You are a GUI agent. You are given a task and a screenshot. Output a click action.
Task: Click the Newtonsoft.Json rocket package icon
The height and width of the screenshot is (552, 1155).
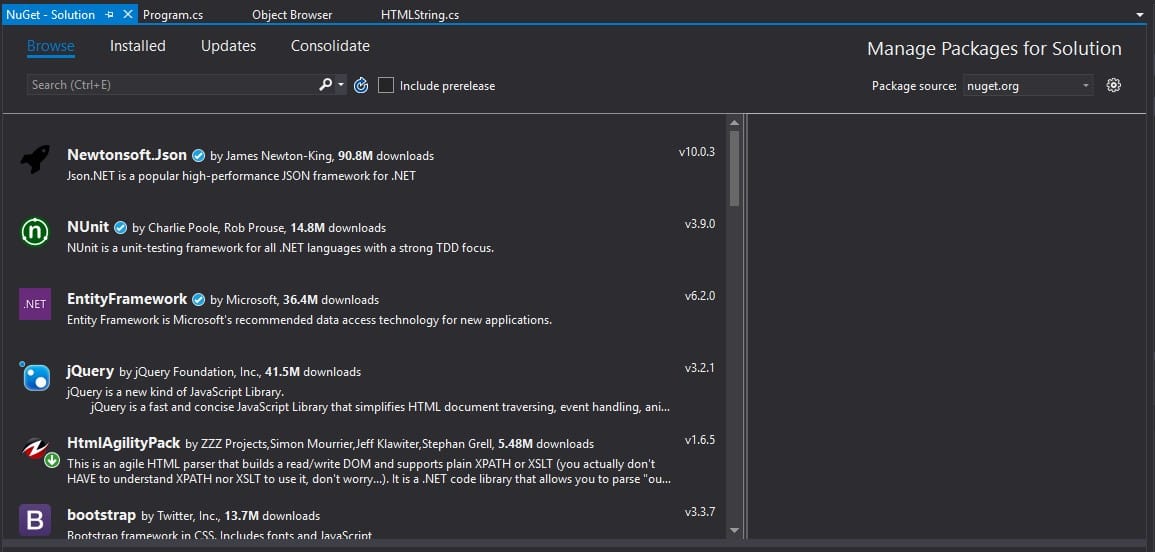point(35,158)
